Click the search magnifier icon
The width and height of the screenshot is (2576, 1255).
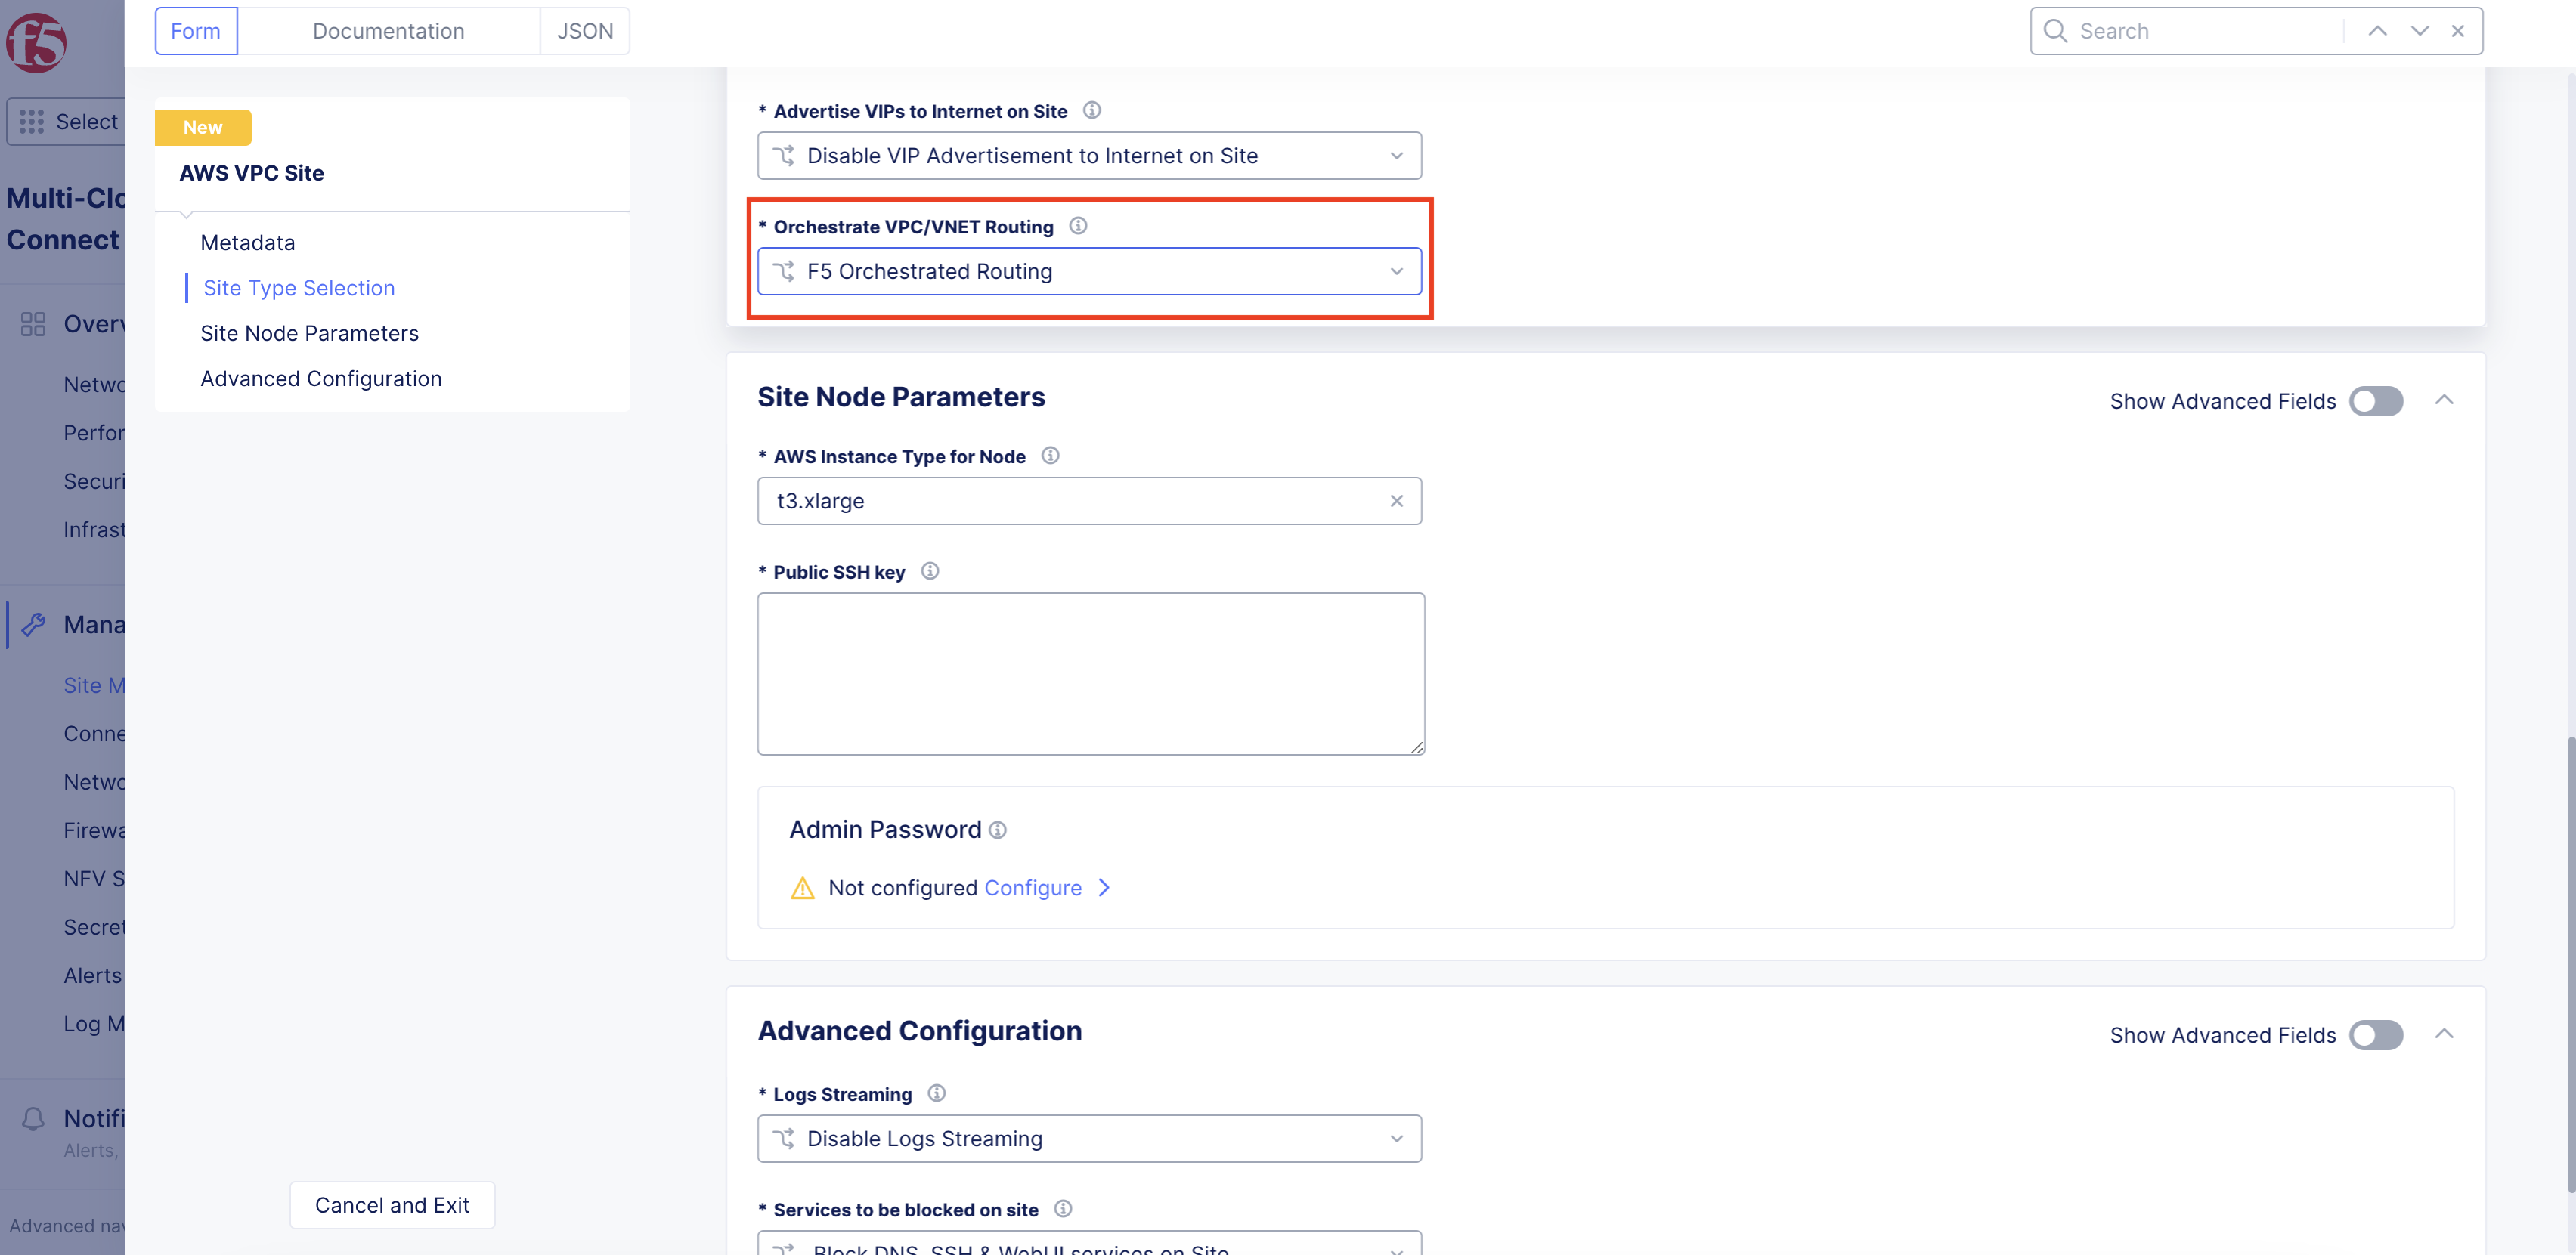(x=2054, y=31)
